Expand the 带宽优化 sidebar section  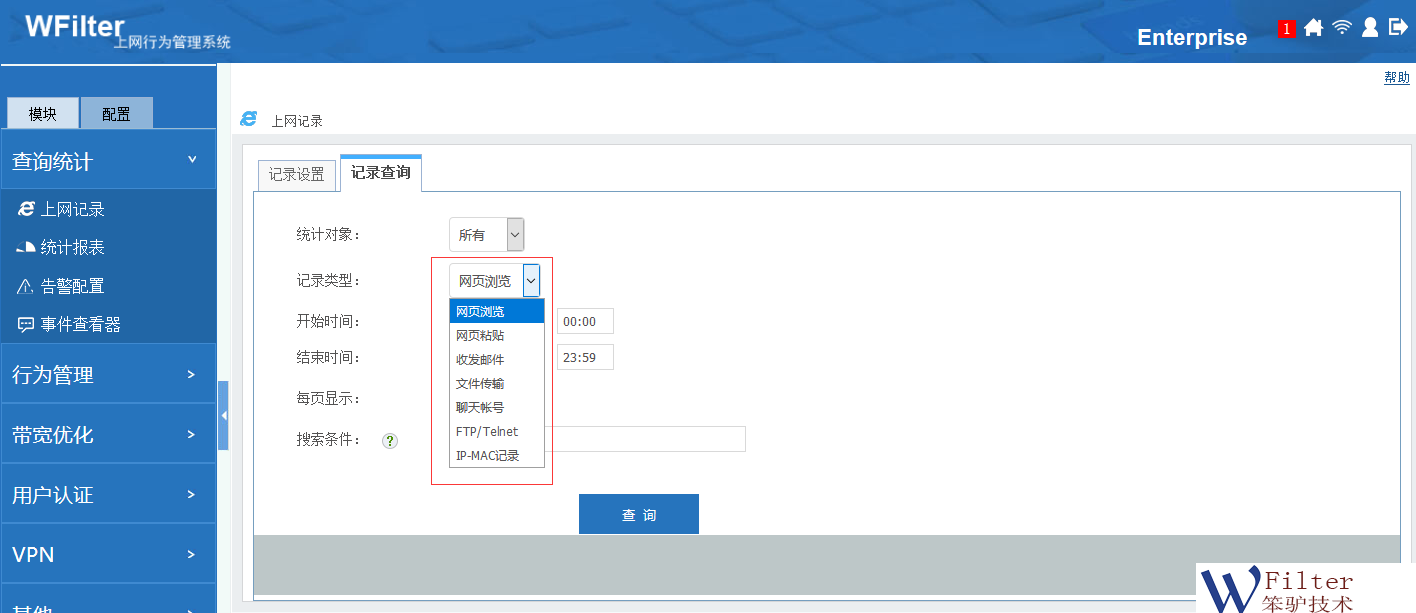108,434
